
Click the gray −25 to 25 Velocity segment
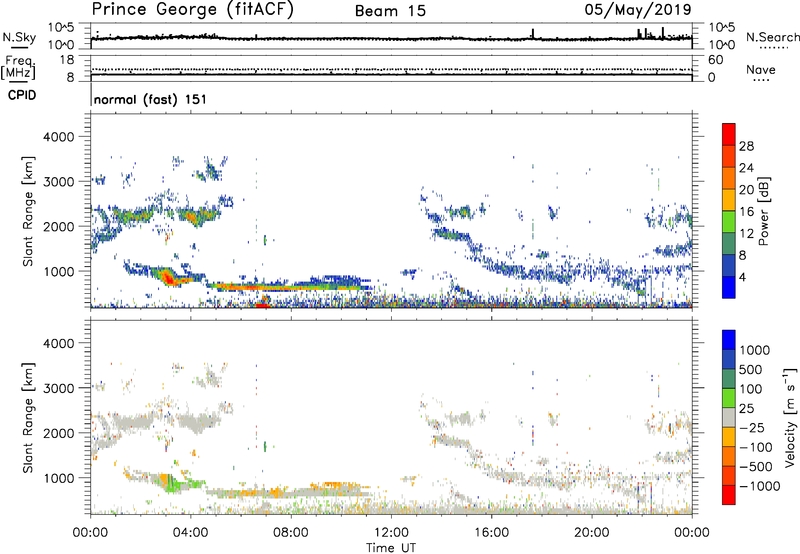tap(729, 417)
